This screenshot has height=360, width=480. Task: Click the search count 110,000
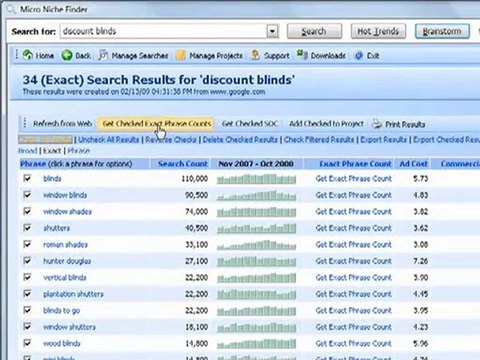(x=195, y=179)
